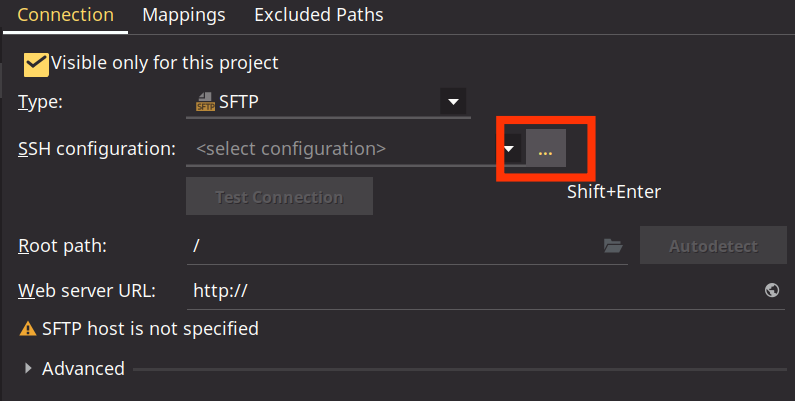Switch to the Mappings tab
This screenshot has width=795, height=401.
click(x=184, y=15)
